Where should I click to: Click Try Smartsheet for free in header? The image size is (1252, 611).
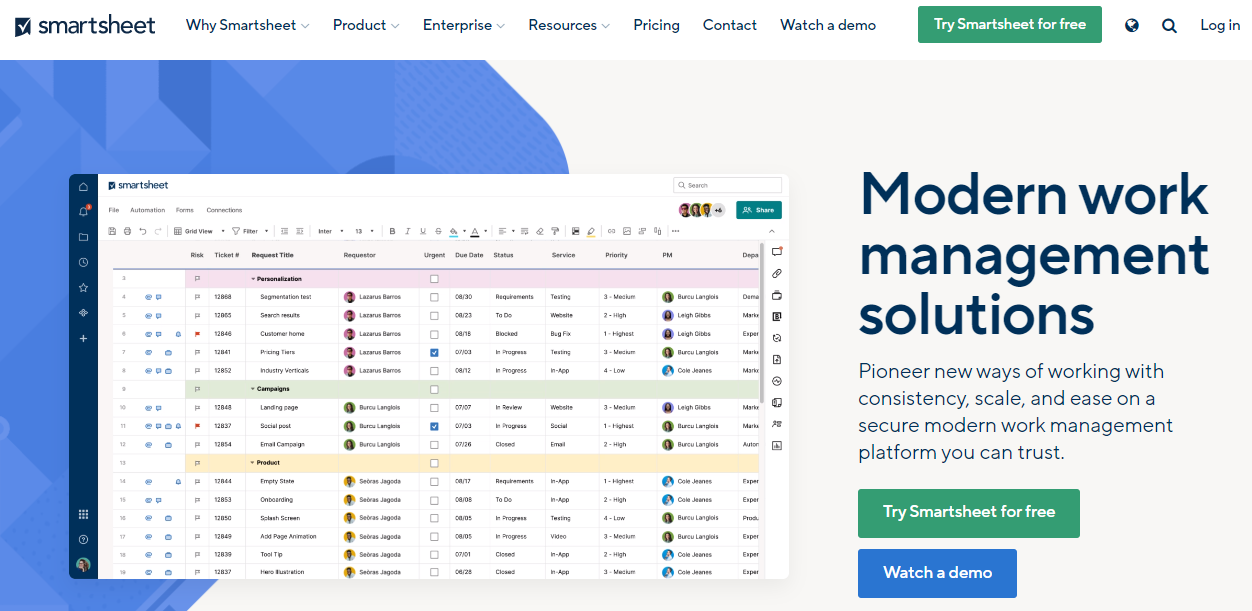(x=1010, y=25)
